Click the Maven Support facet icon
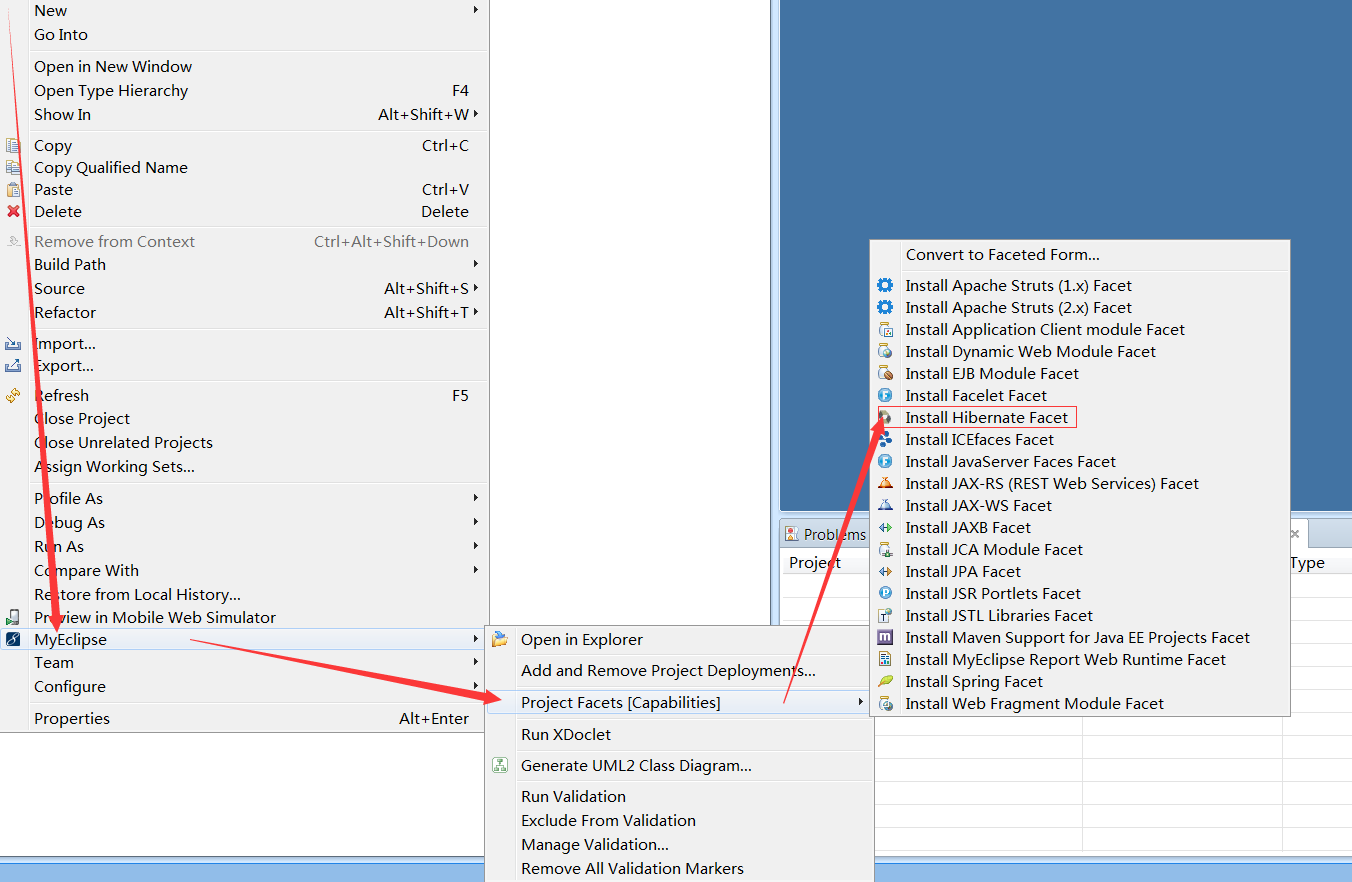1352x882 pixels. 885,637
